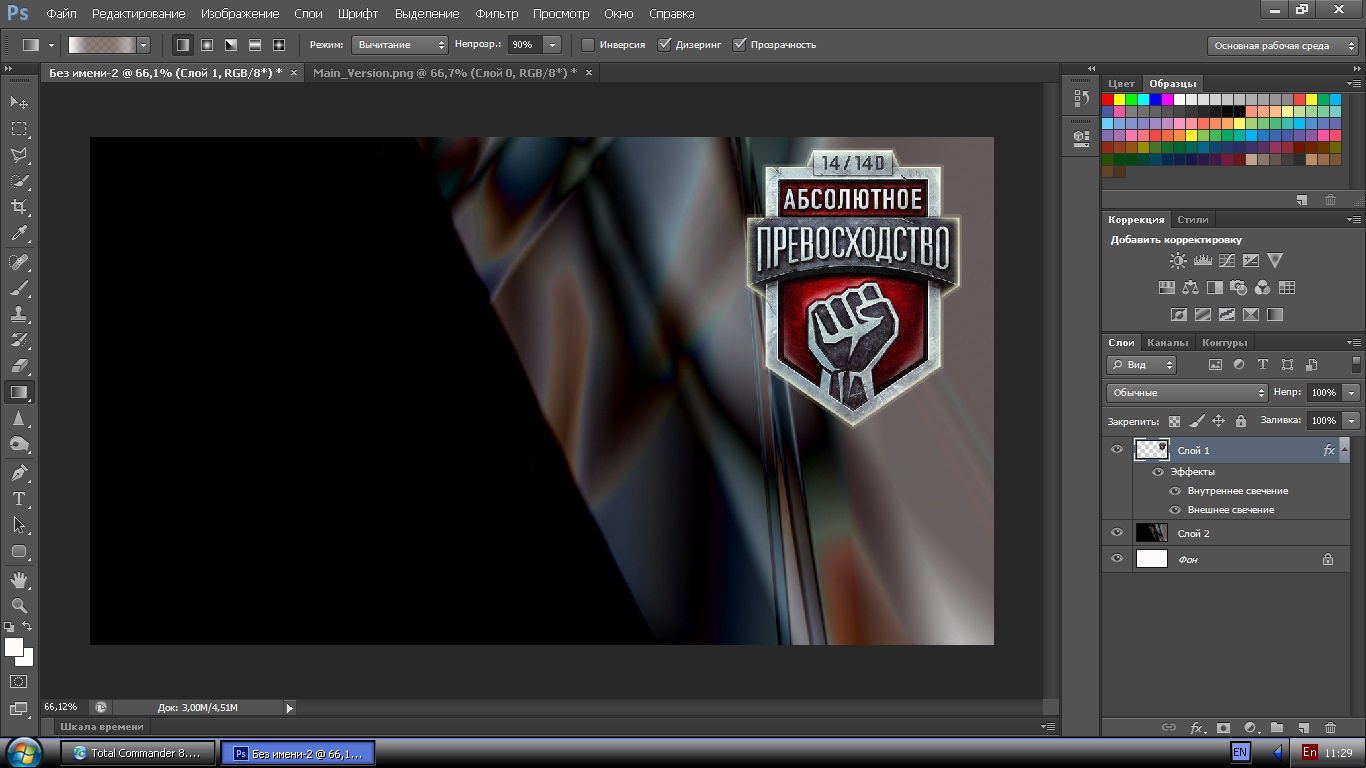Select the Hand tool
The image size is (1366, 768).
pyautogui.click(x=19, y=579)
